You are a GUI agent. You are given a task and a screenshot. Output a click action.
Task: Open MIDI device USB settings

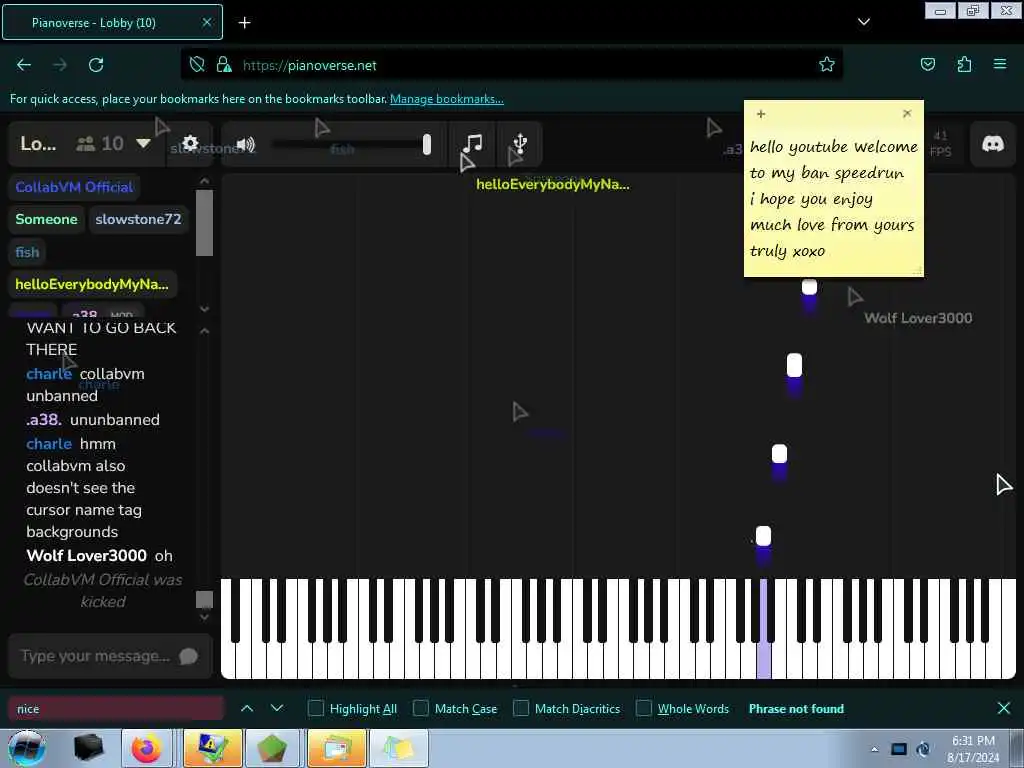(520, 143)
